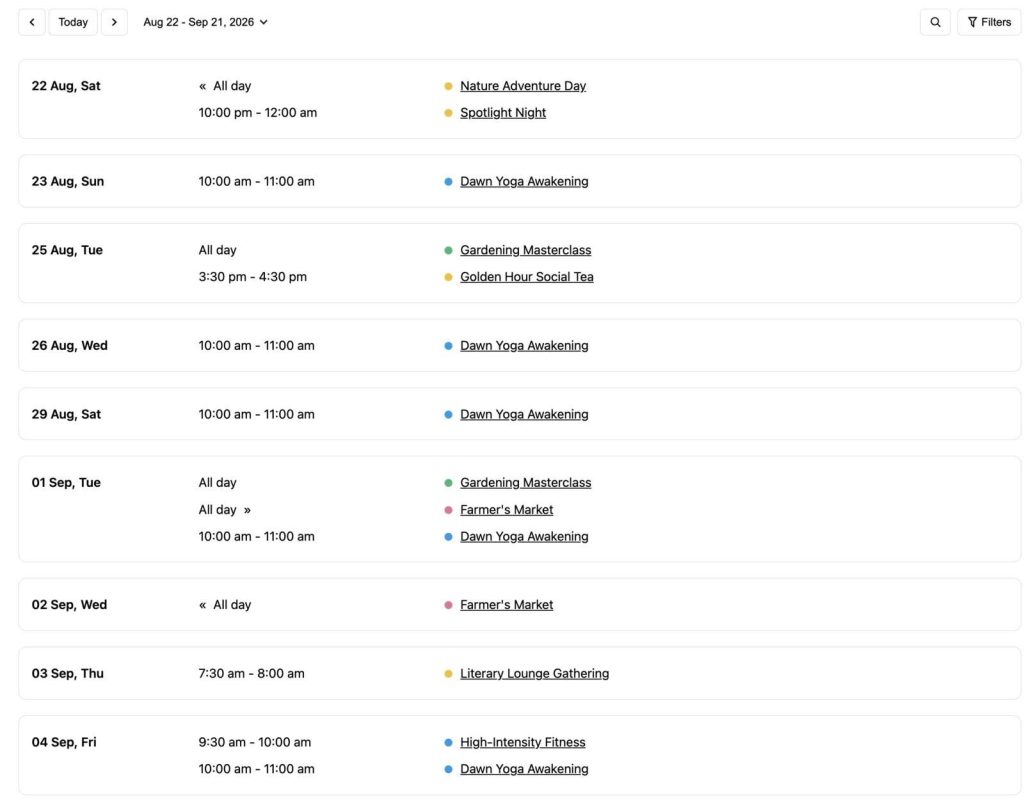Click the '25 Aug, Tue' date heading
Viewport: 1024px width, 803px height.
(x=67, y=250)
